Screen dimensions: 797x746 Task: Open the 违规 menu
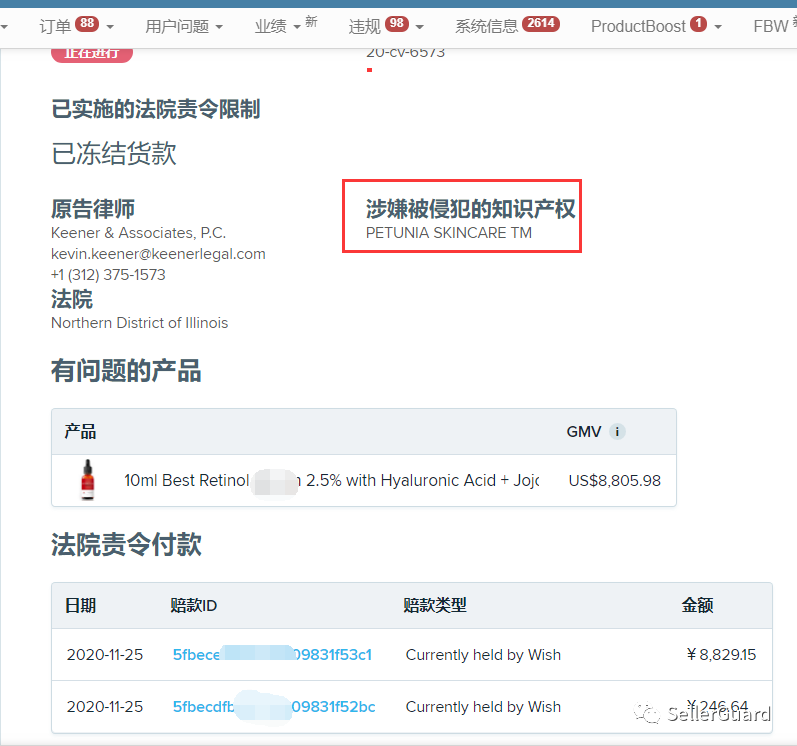[x=364, y=26]
